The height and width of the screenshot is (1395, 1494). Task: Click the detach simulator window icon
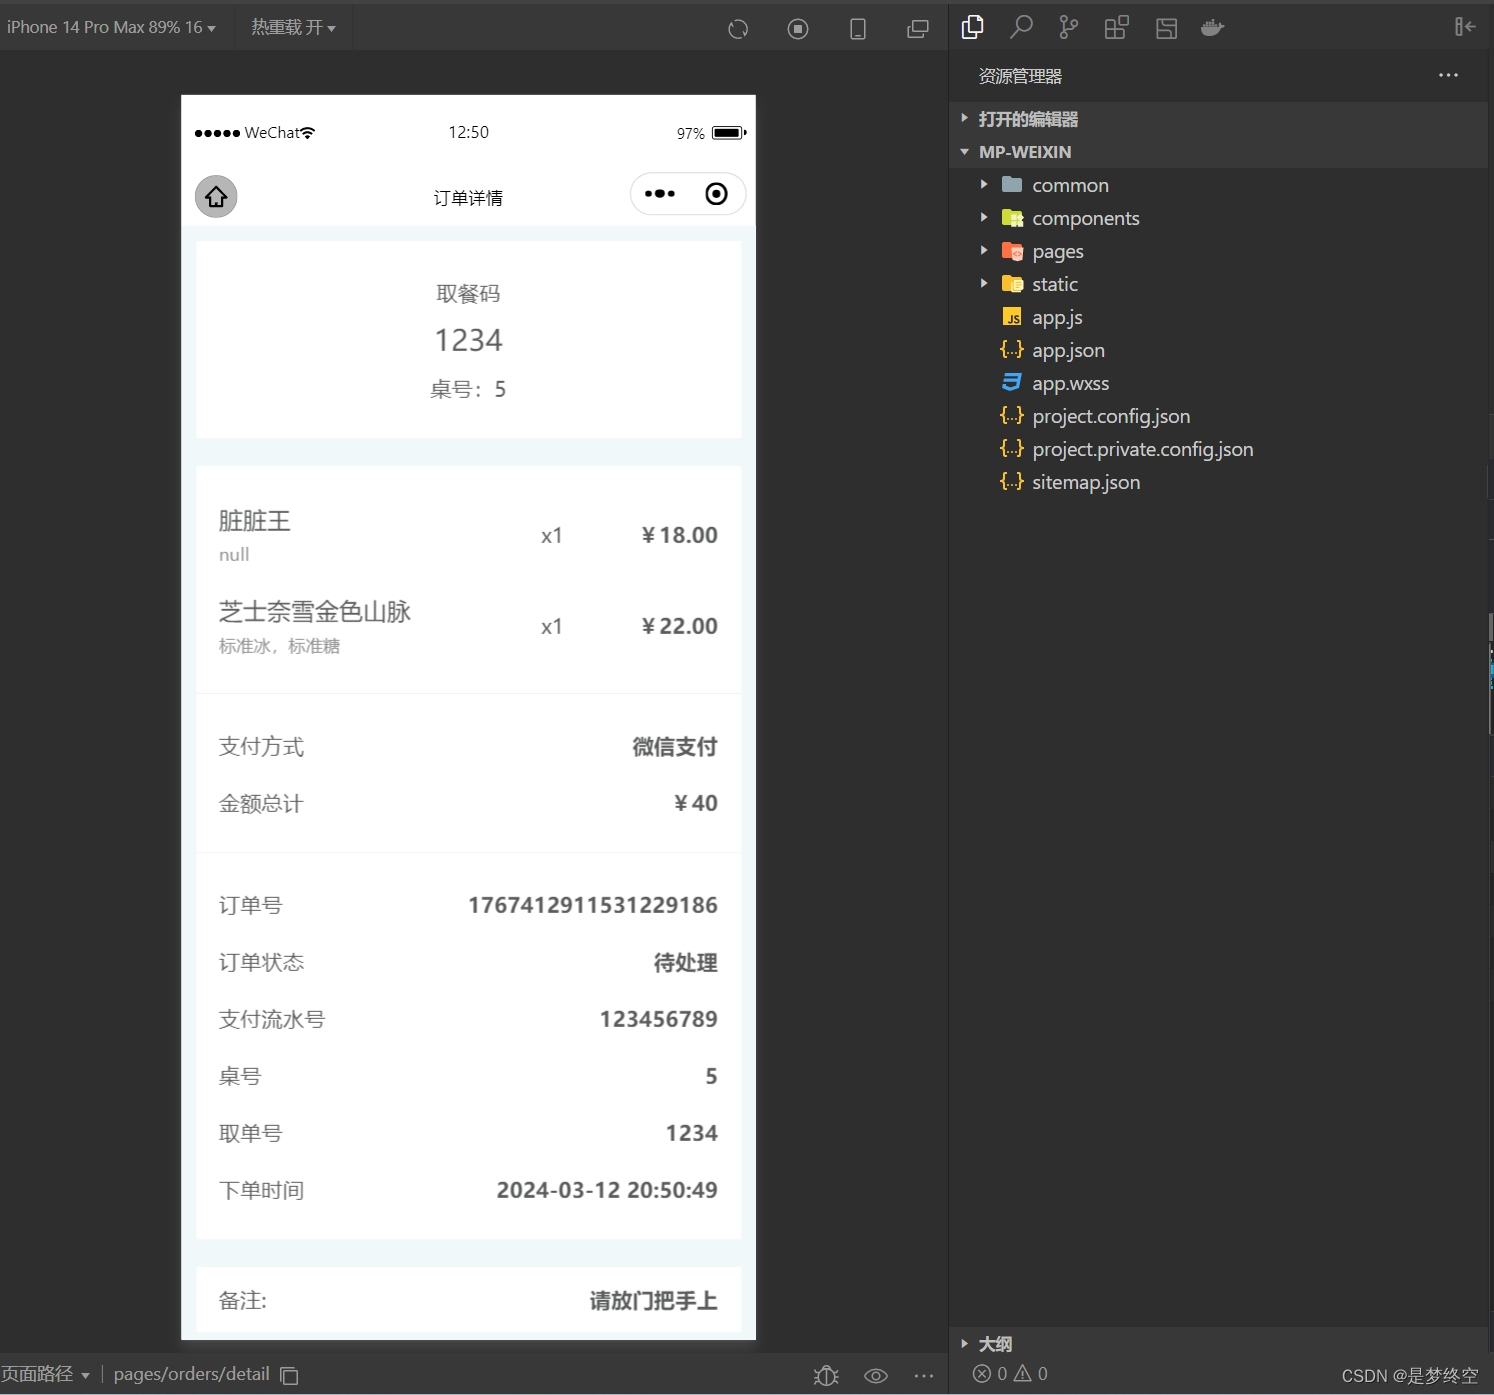pyautogui.click(x=917, y=29)
